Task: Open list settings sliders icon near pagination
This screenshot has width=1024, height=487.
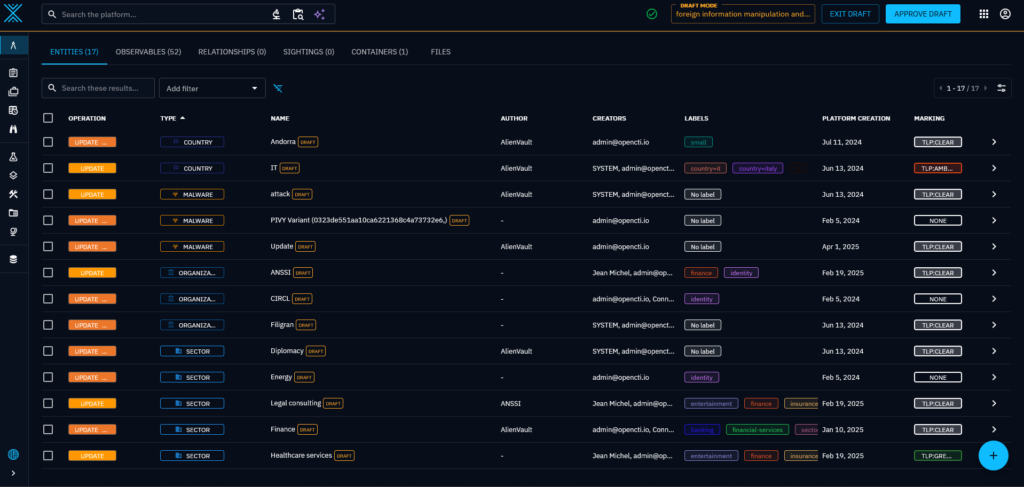Action: point(1002,88)
